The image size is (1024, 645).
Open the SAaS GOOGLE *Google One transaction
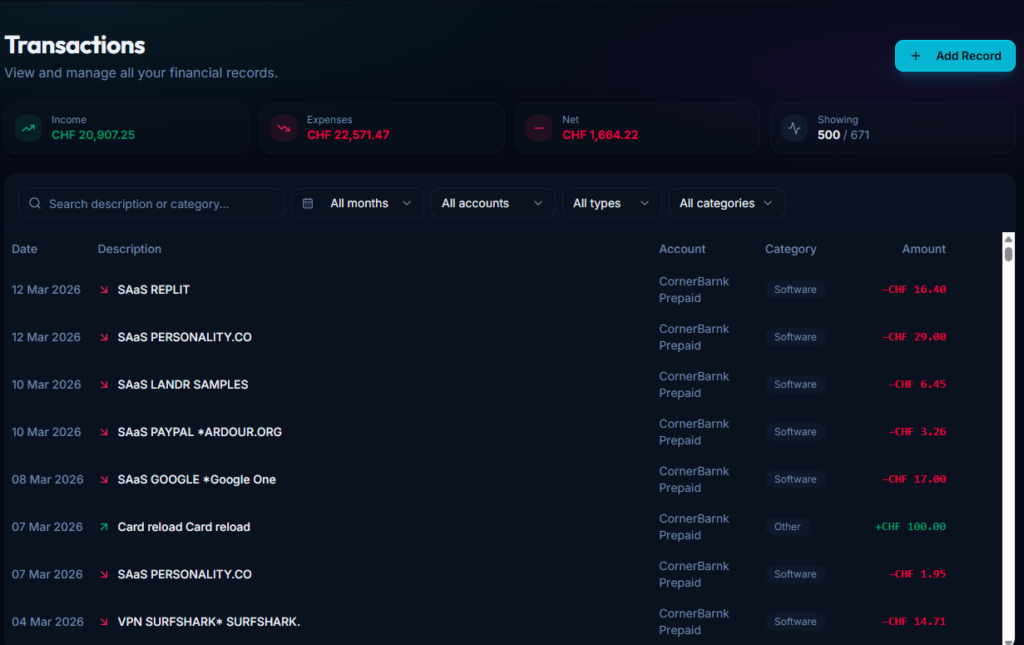[197, 480]
